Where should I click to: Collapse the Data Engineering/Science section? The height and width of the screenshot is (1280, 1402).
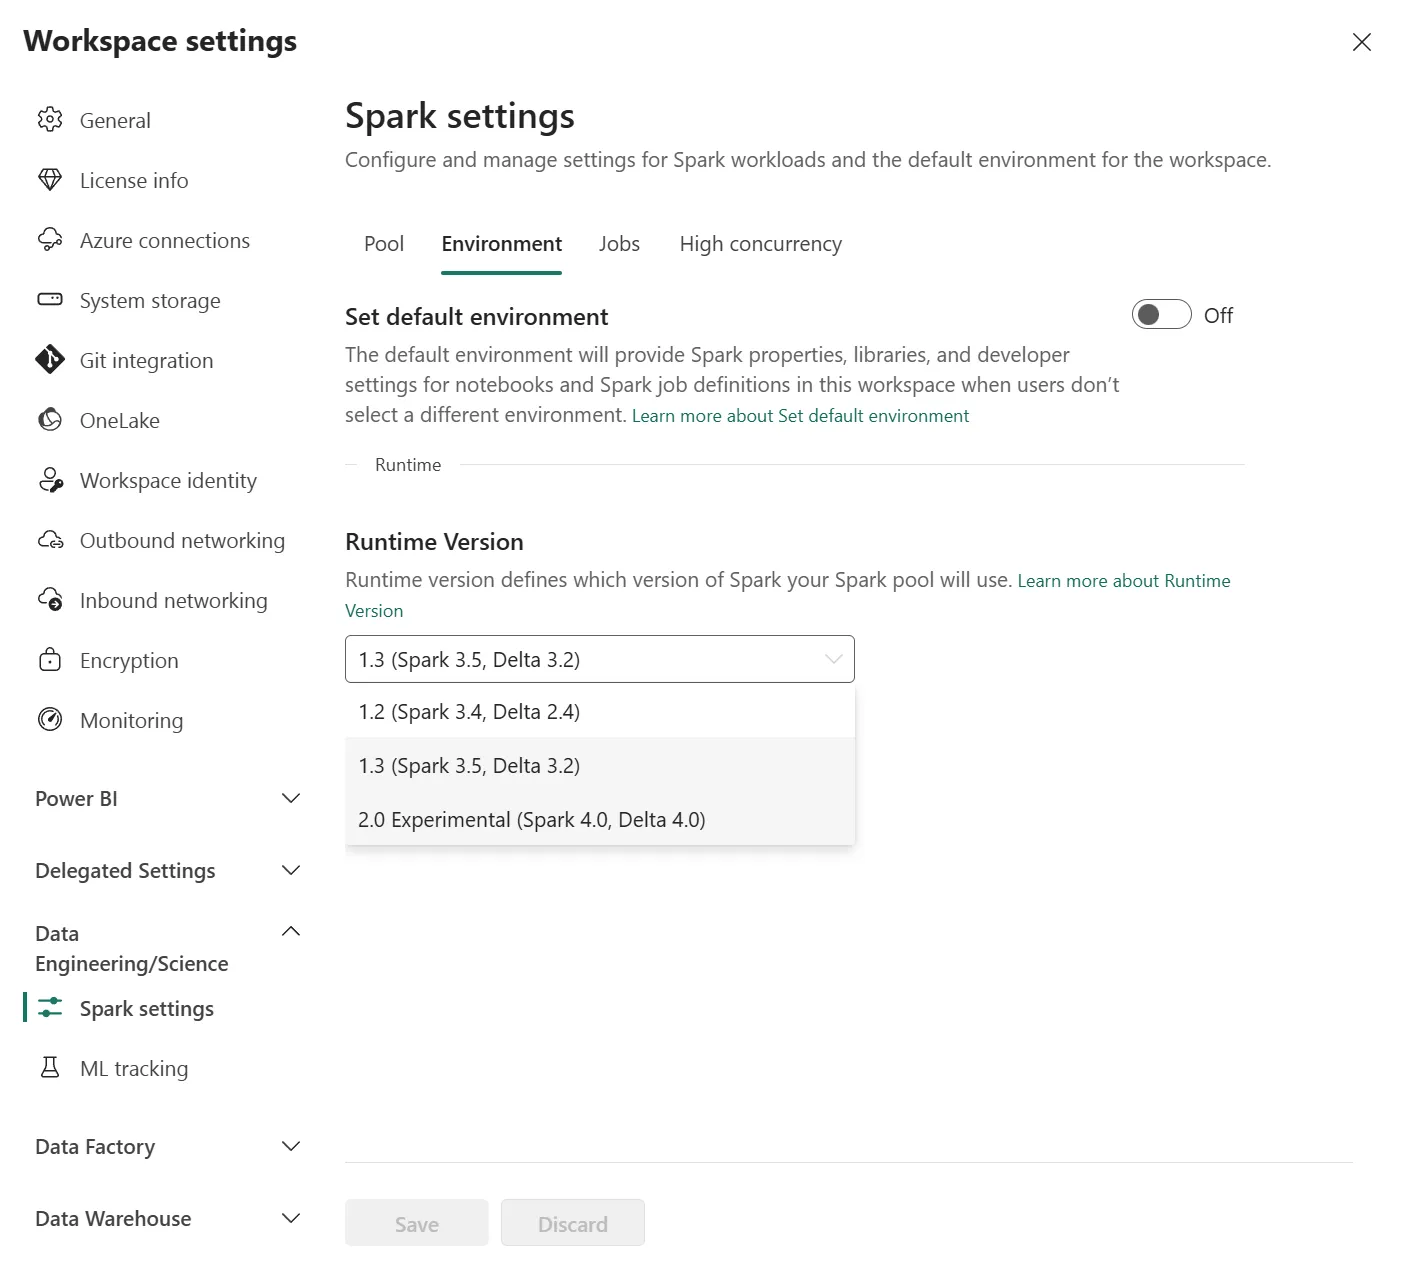291,932
